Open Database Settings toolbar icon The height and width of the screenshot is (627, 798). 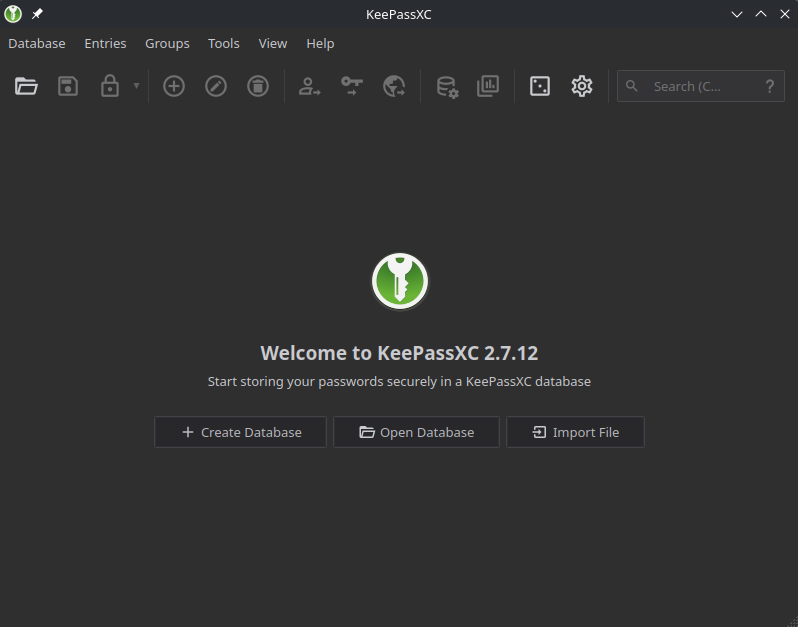(448, 86)
